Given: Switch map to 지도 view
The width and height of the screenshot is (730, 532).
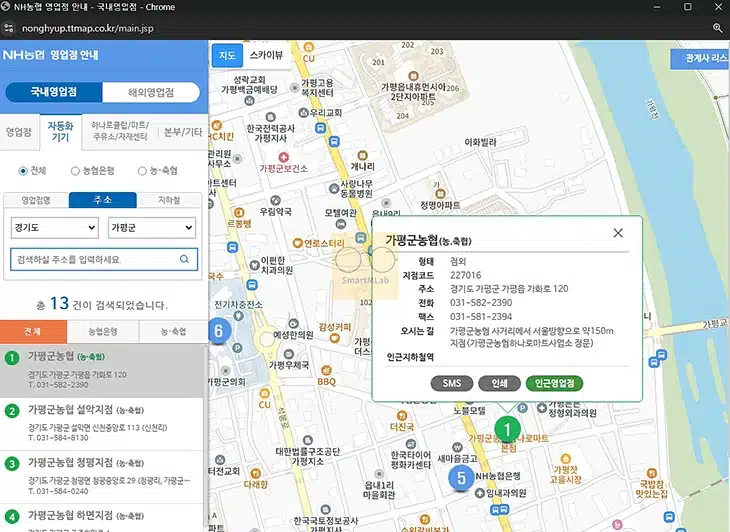Looking at the screenshot, I should click(x=227, y=56).
